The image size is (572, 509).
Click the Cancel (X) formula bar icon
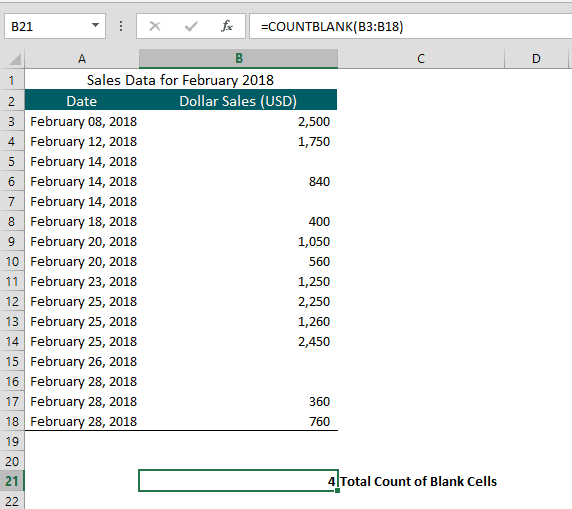pyautogui.click(x=155, y=26)
